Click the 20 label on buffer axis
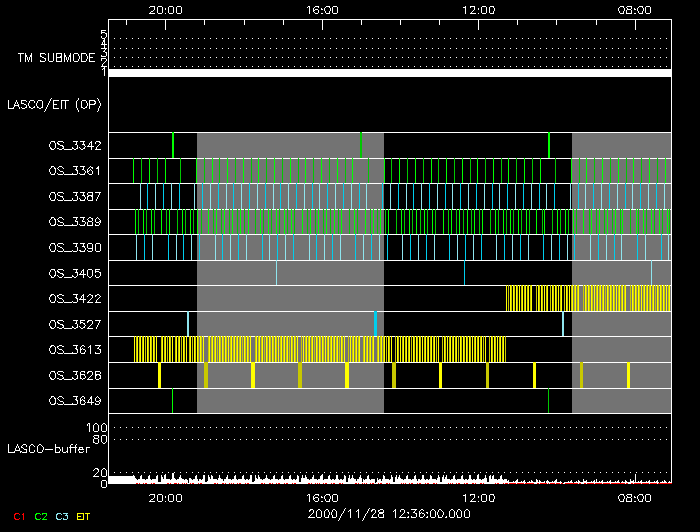Image resolution: width=700 pixels, height=532 pixels. (x=100, y=473)
